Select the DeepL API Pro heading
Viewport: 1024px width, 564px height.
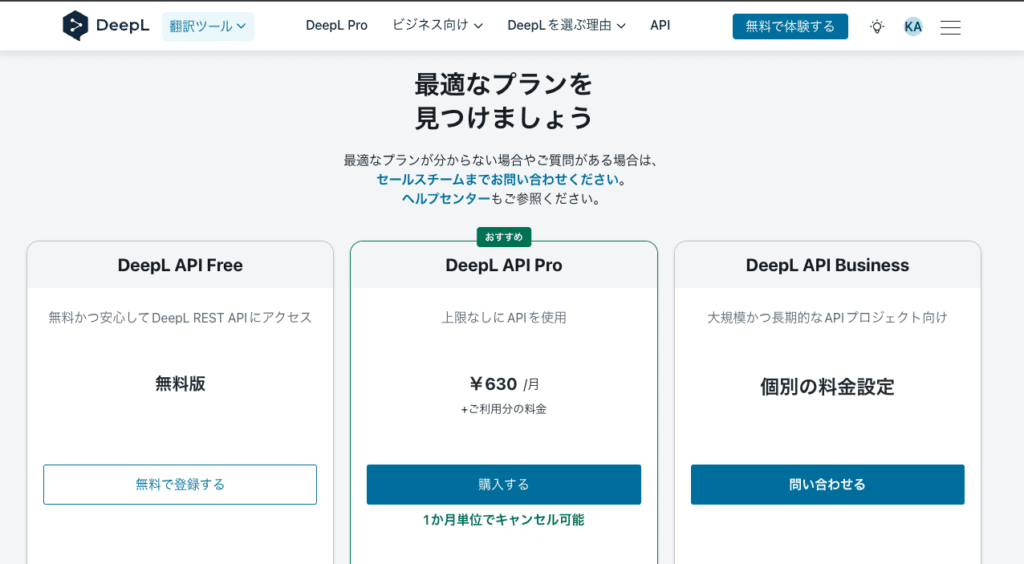point(504,265)
